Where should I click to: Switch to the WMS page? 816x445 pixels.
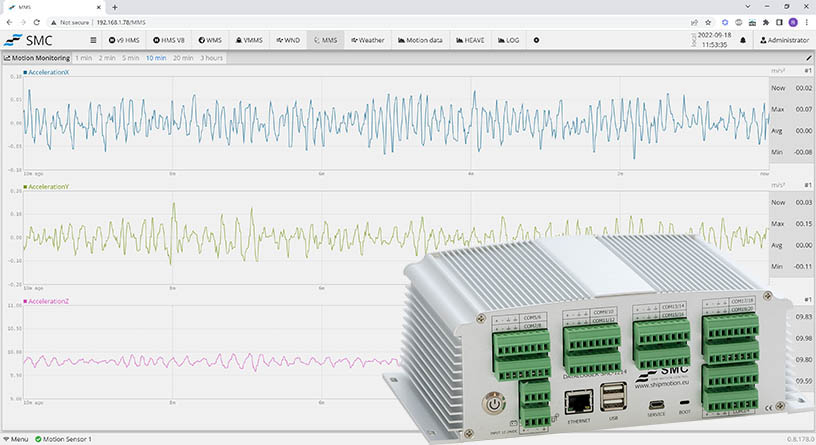[x=210, y=40]
